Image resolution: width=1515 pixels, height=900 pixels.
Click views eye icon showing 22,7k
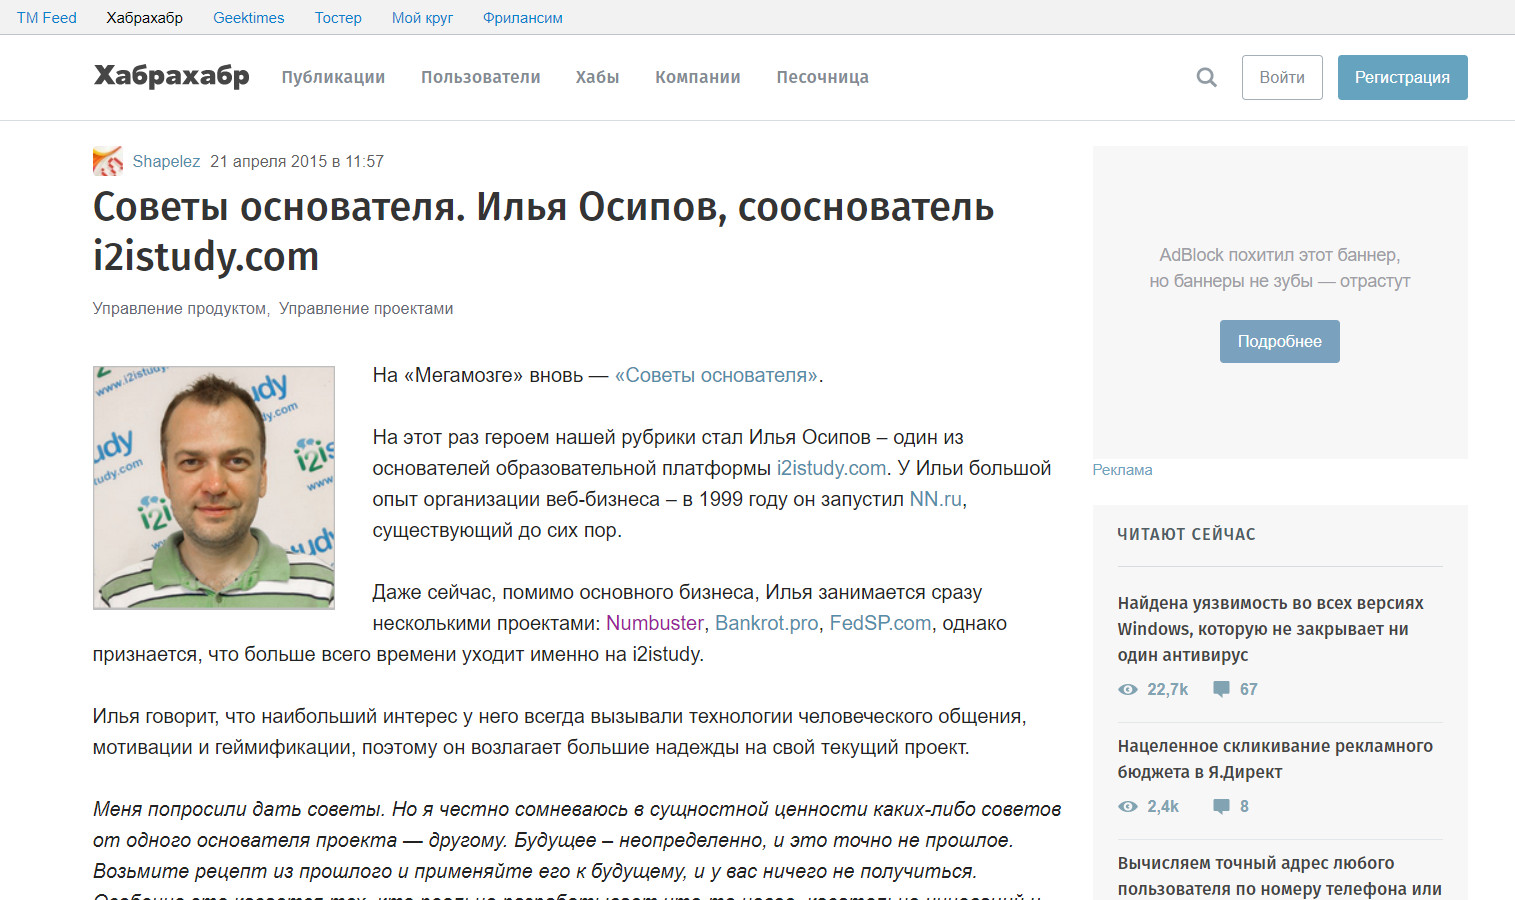click(1128, 689)
